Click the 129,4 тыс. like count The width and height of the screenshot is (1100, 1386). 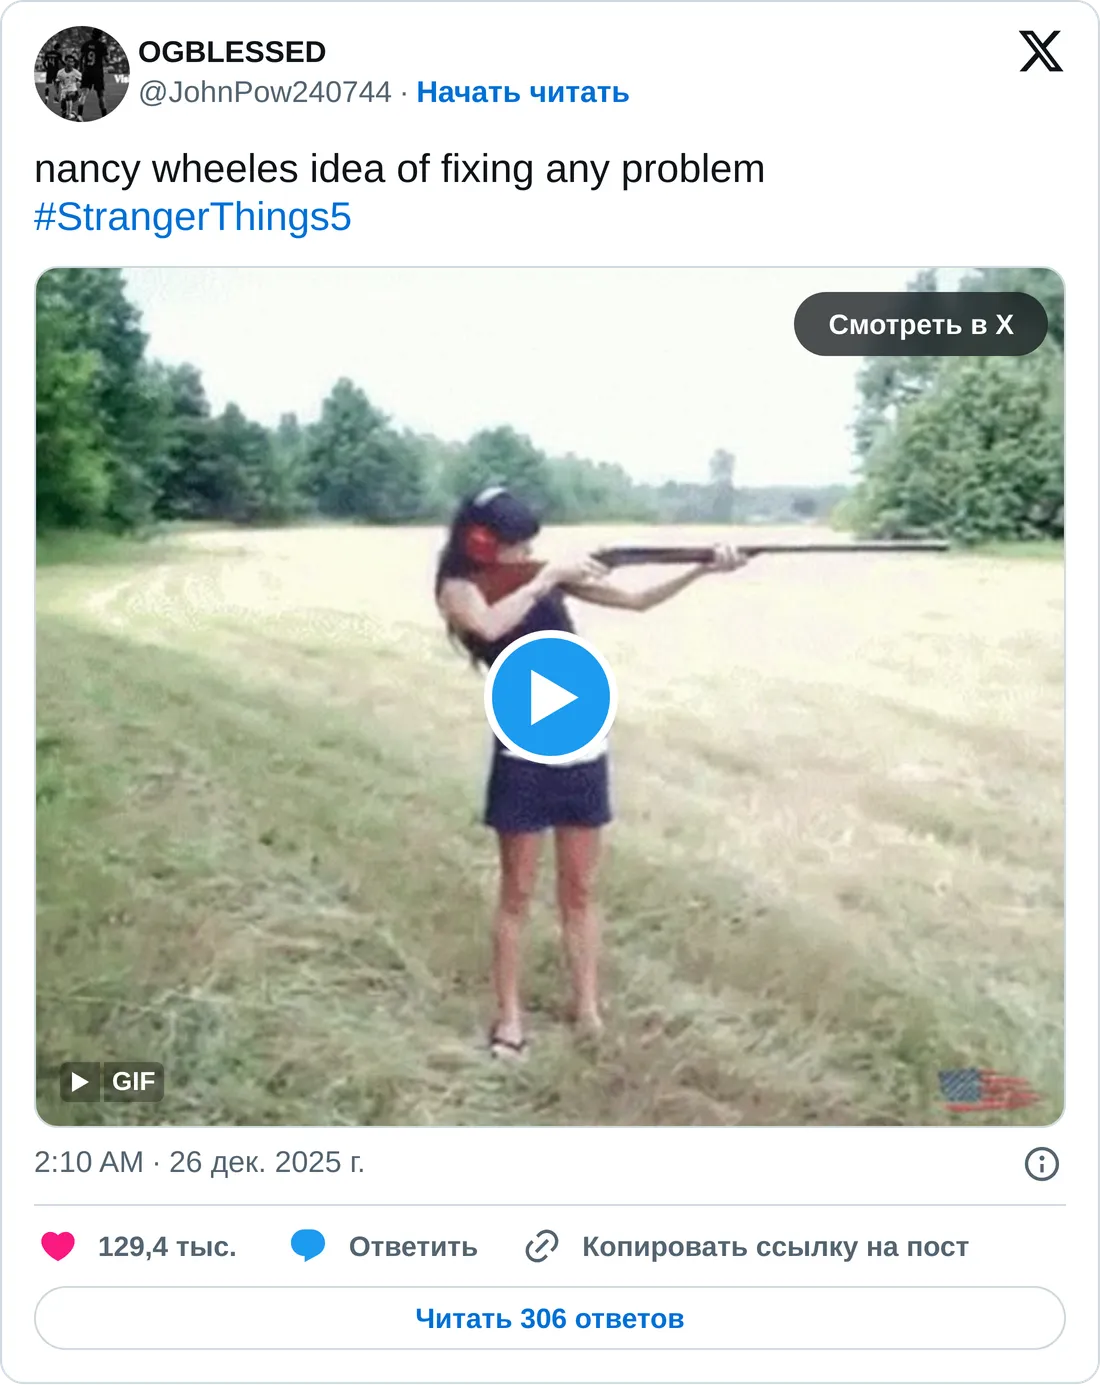tap(167, 1247)
